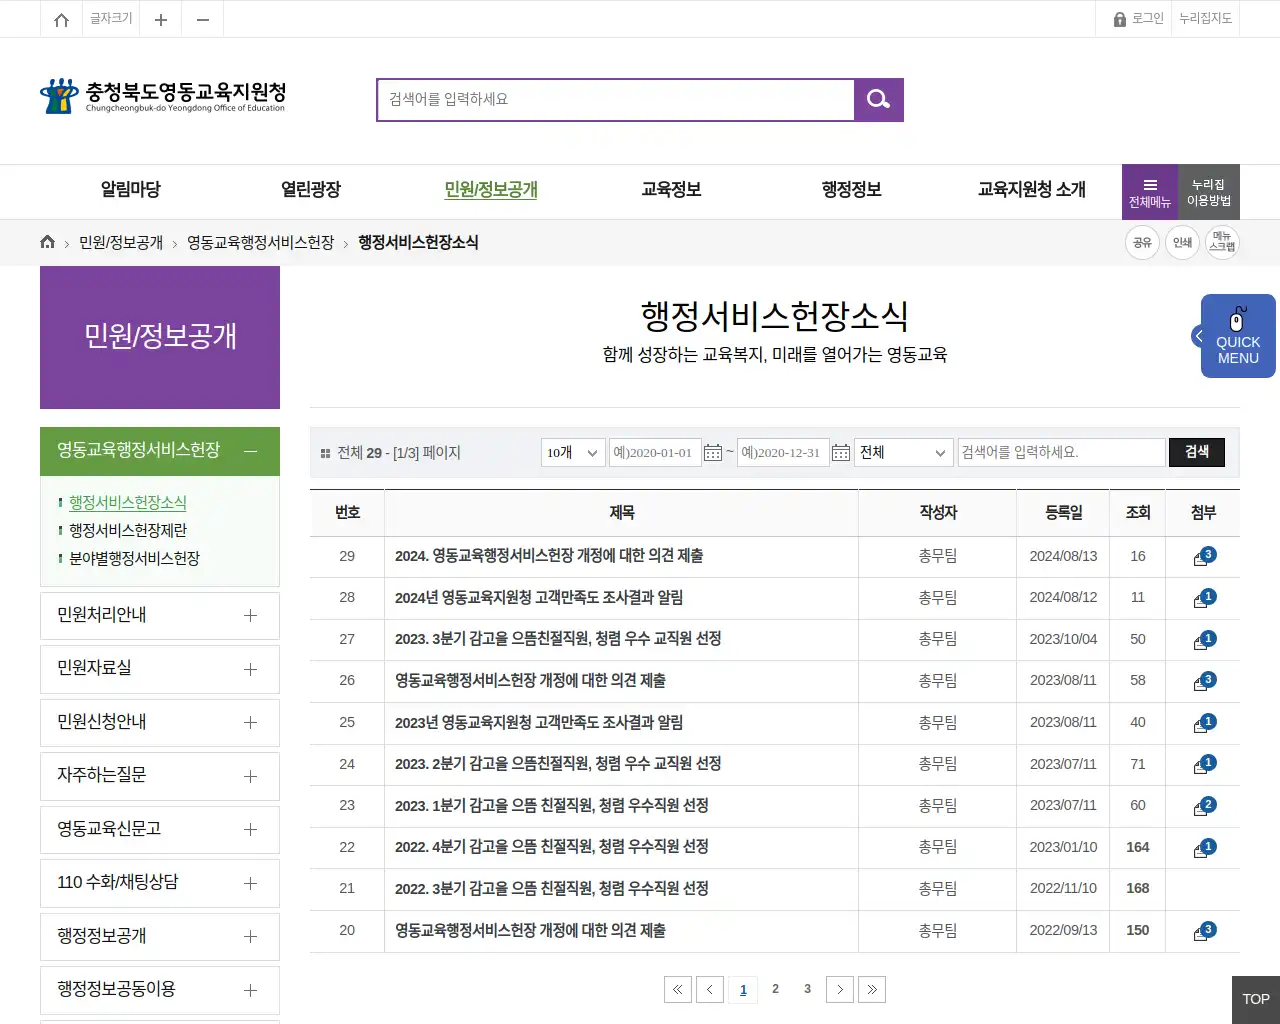Download attachment of post 25
The width and height of the screenshot is (1280, 1024).
click(1204, 723)
